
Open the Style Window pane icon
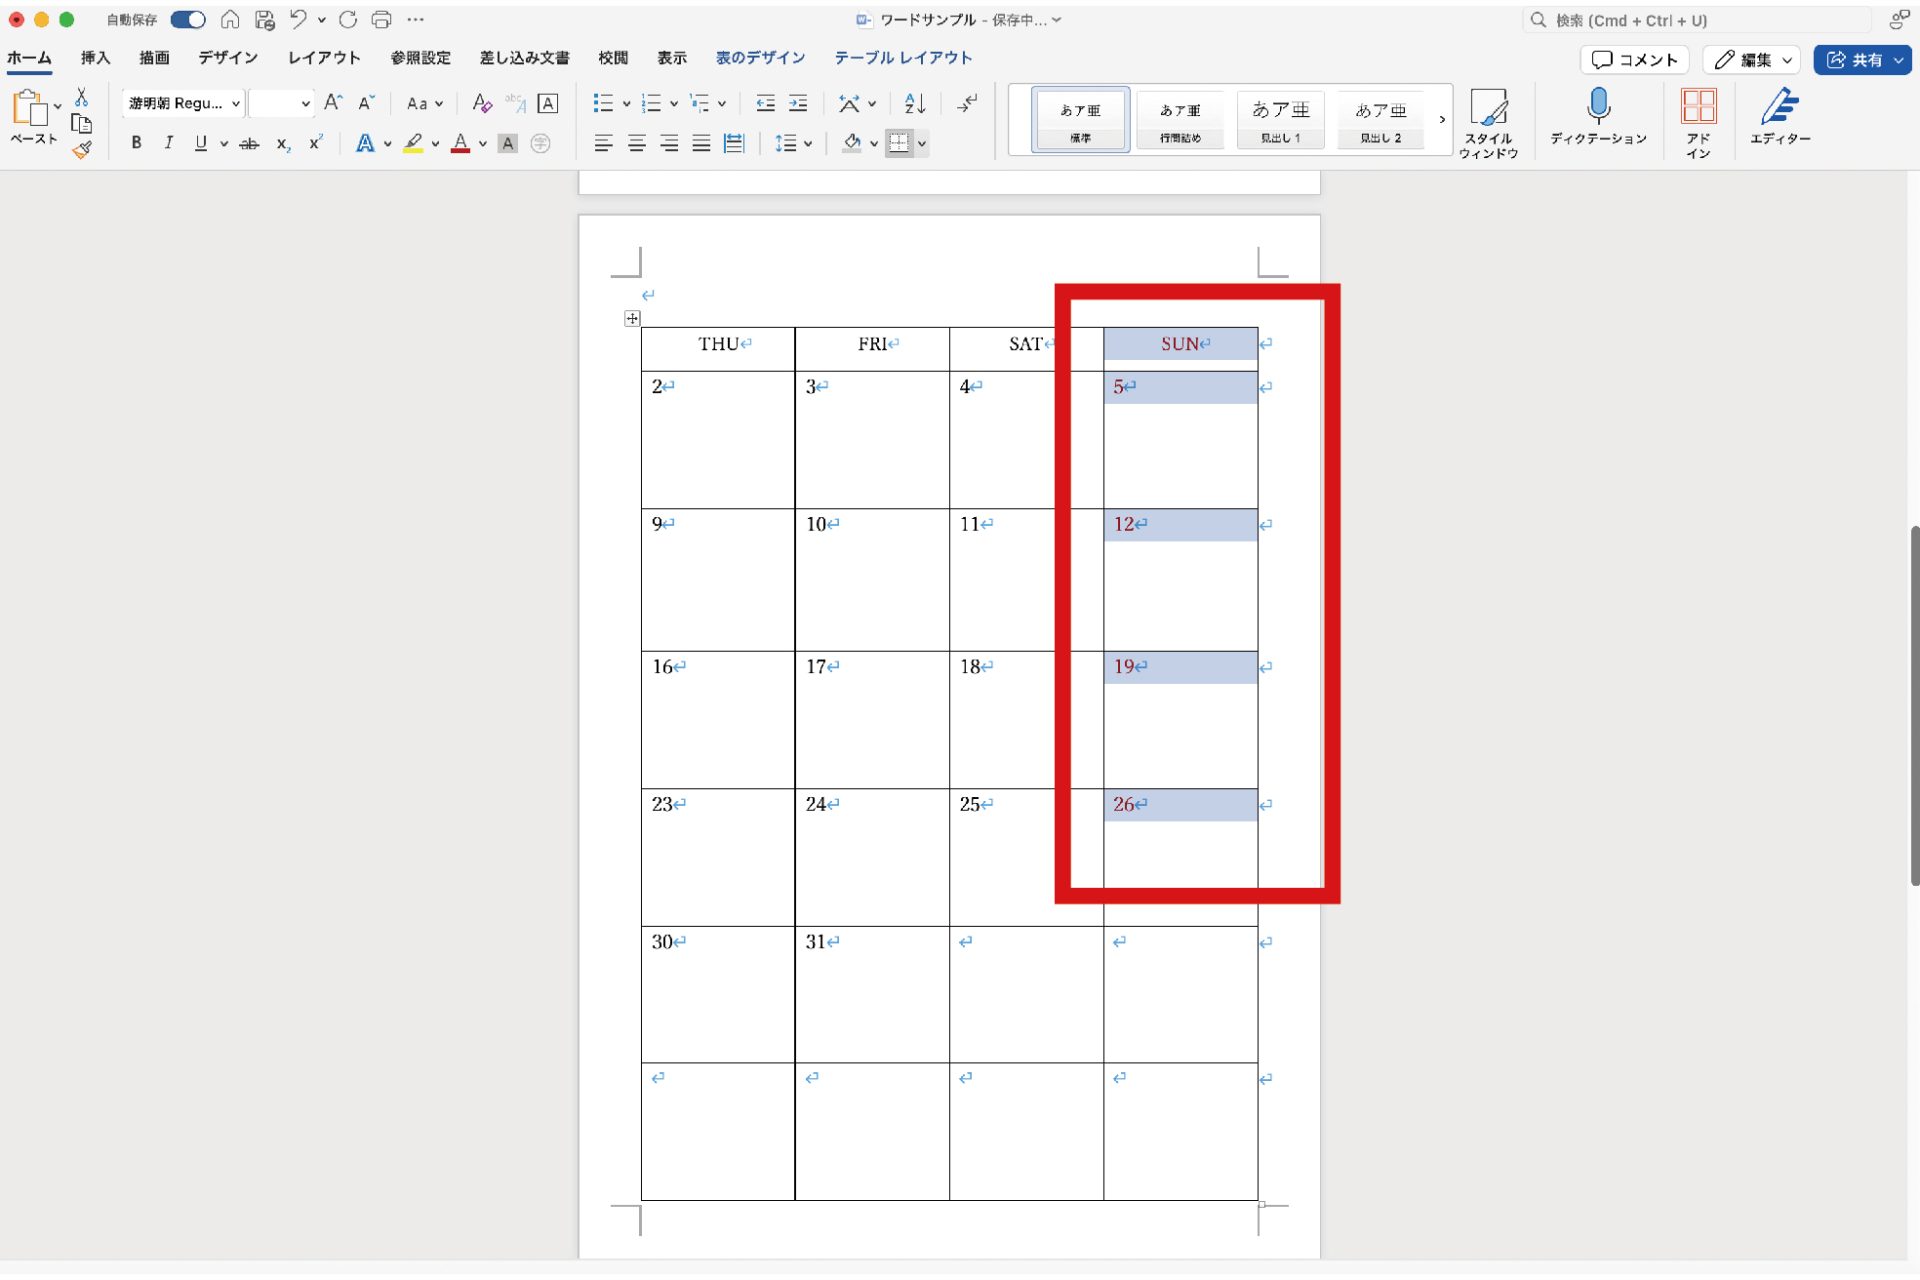click(1488, 108)
